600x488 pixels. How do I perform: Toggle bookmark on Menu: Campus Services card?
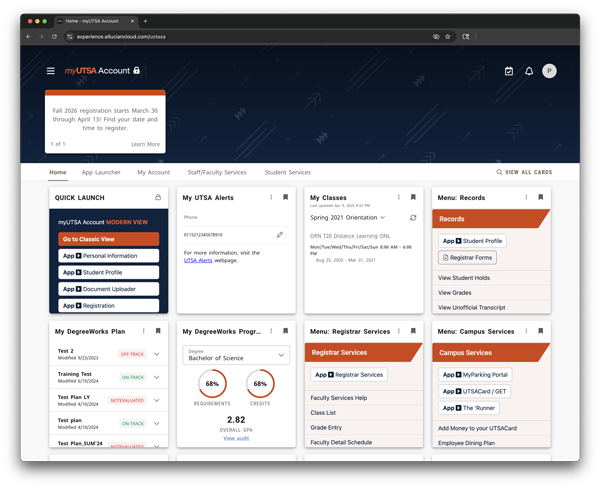click(x=540, y=331)
